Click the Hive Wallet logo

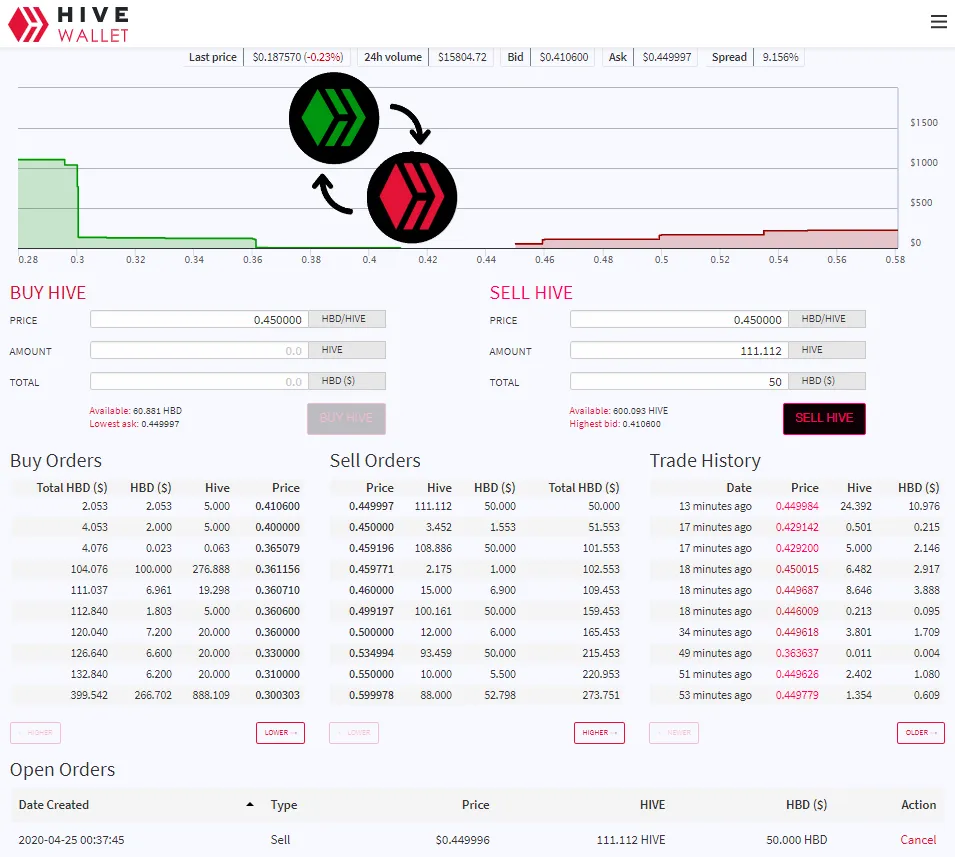[x=68, y=24]
